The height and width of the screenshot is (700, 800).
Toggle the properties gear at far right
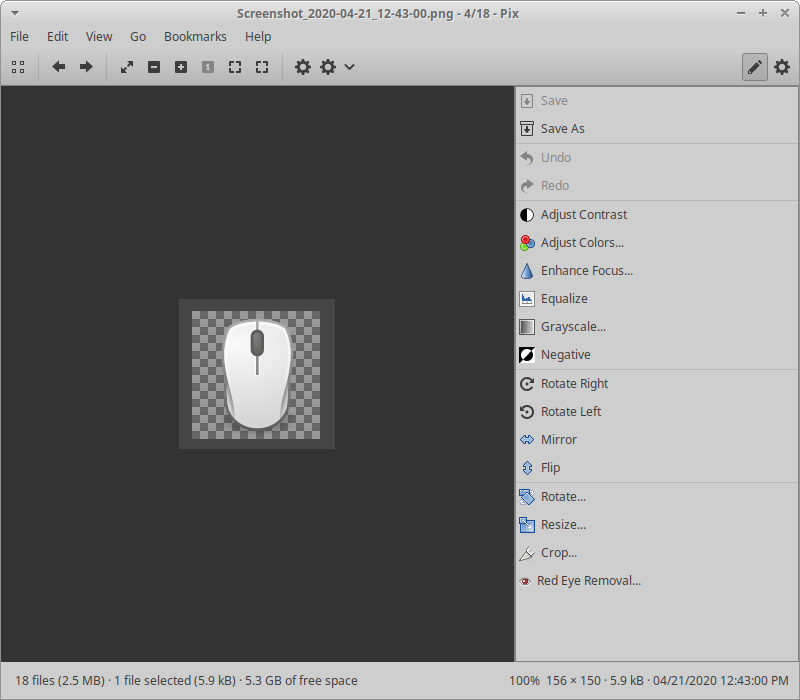pos(782,67)
